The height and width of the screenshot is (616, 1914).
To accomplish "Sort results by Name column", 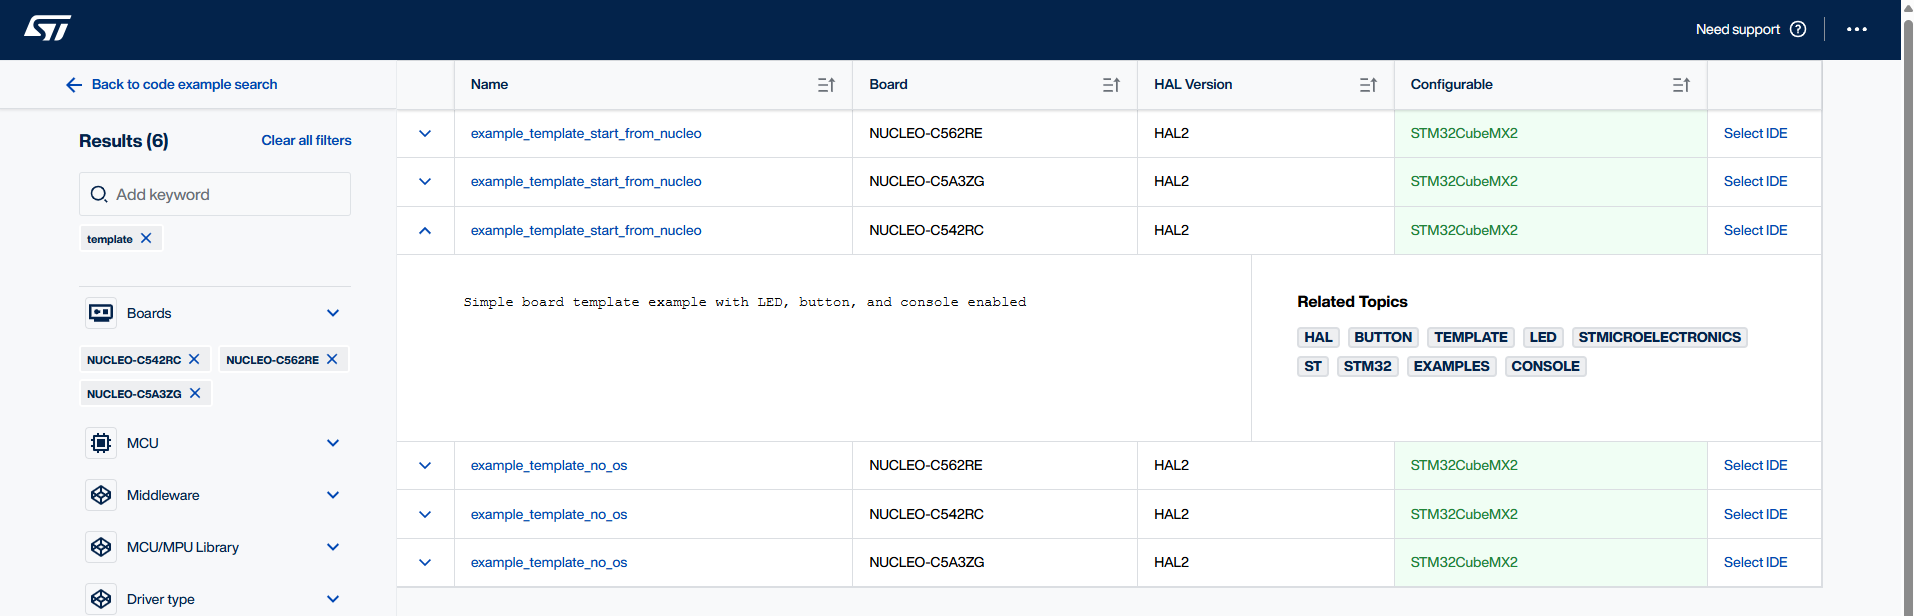I will [x=826, y=85].
